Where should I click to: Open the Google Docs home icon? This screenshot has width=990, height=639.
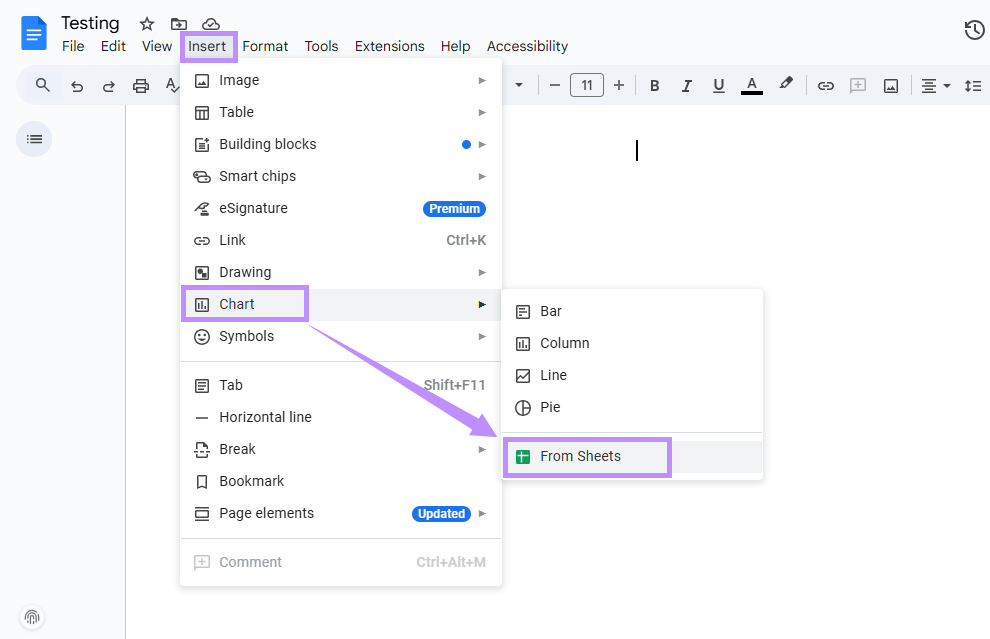(33, 33)
